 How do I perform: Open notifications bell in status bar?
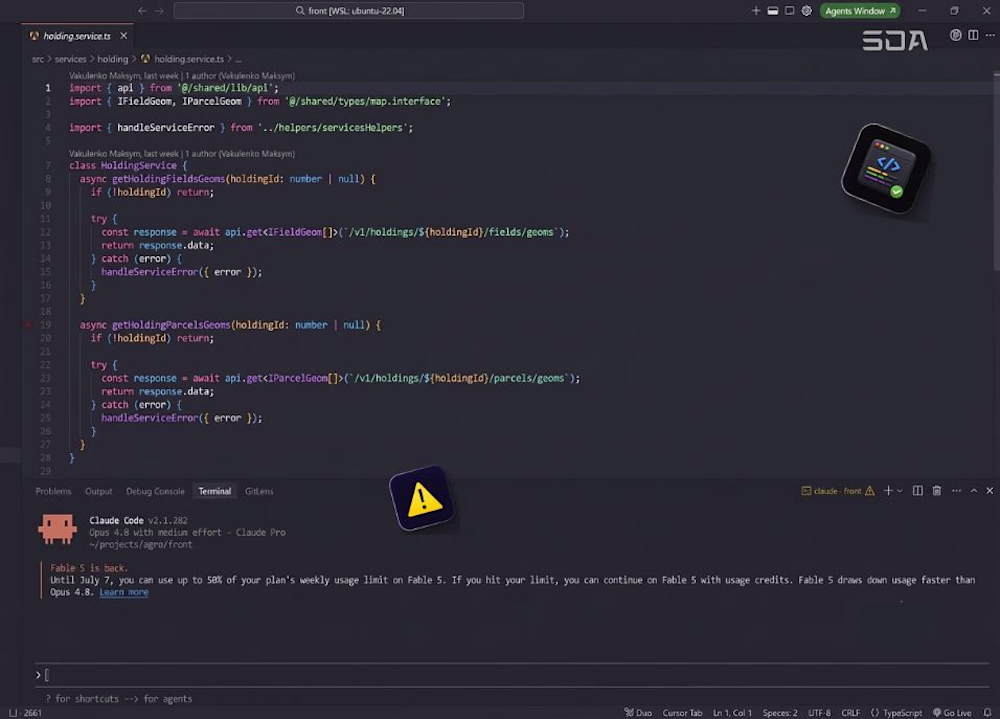point(987,713)
